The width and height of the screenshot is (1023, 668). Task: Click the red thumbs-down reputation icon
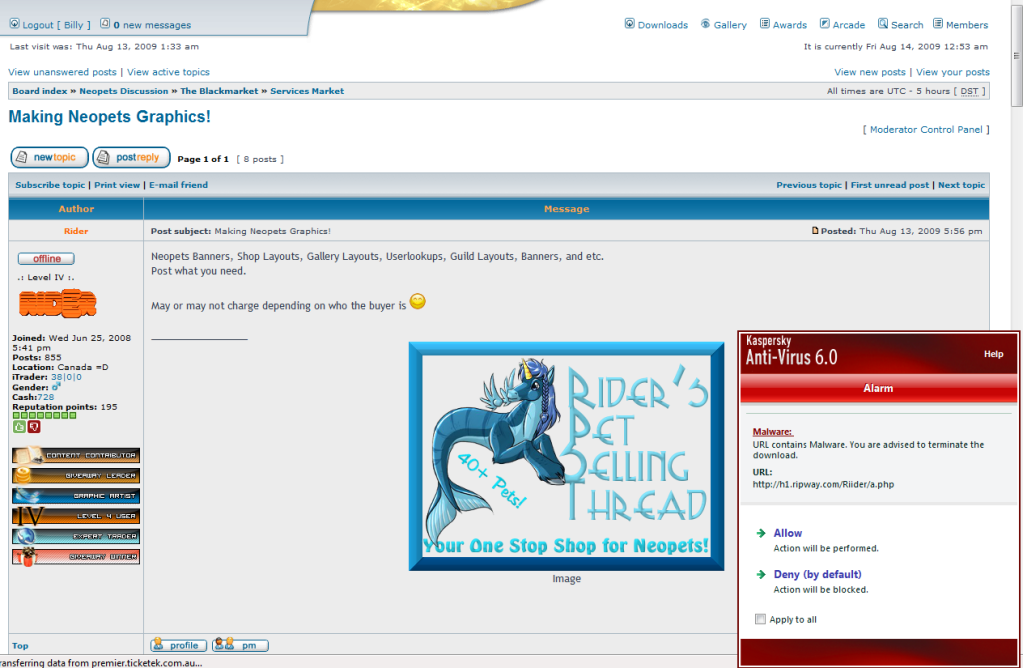pos(33,427)
